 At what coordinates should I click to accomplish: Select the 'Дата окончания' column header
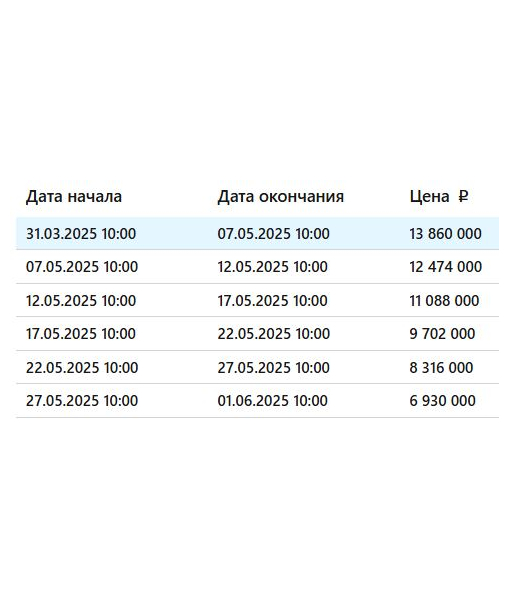click(x=281, y=197)
